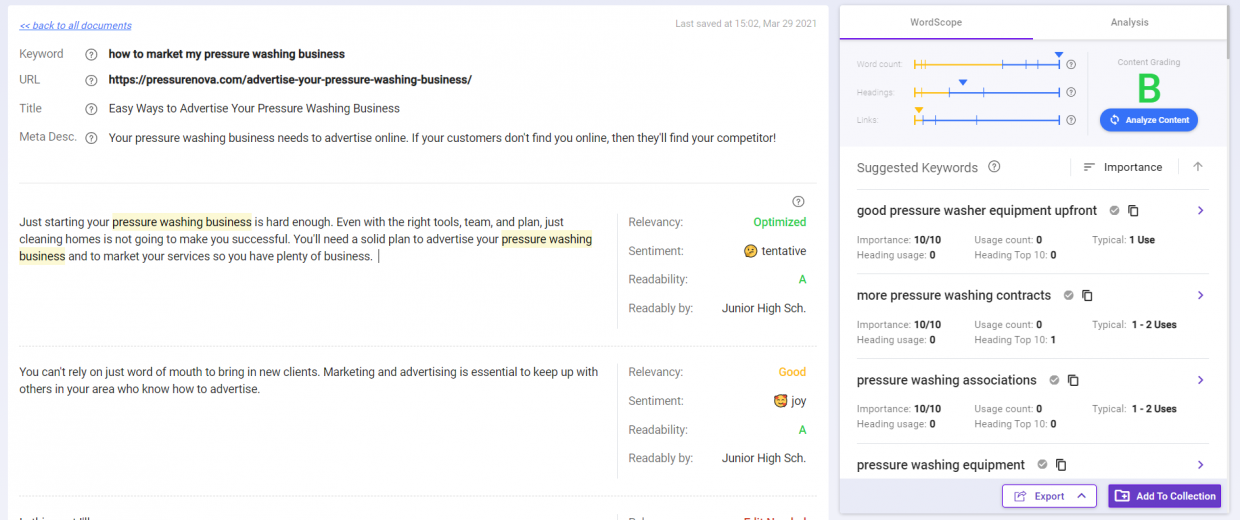
Task: Click Last saved timestamp
Action: point(746,23)
